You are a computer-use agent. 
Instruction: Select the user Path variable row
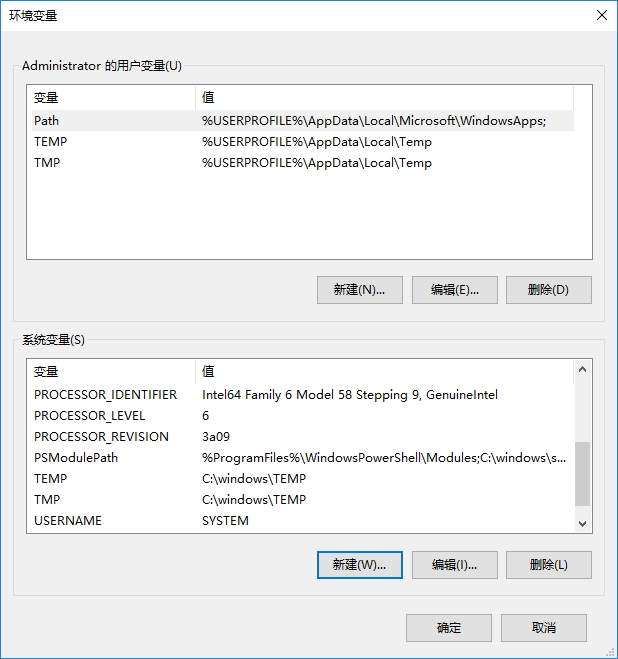click(x=303, y=121)
